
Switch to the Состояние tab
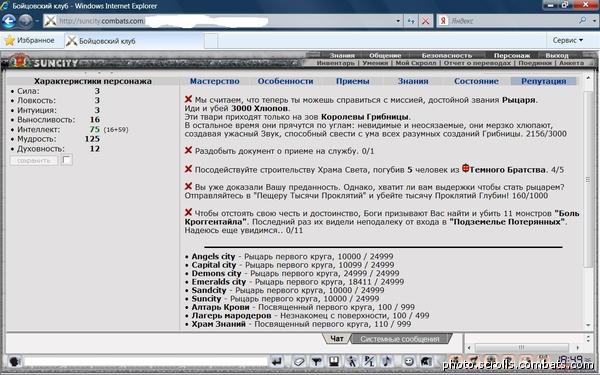pos(476,81)
